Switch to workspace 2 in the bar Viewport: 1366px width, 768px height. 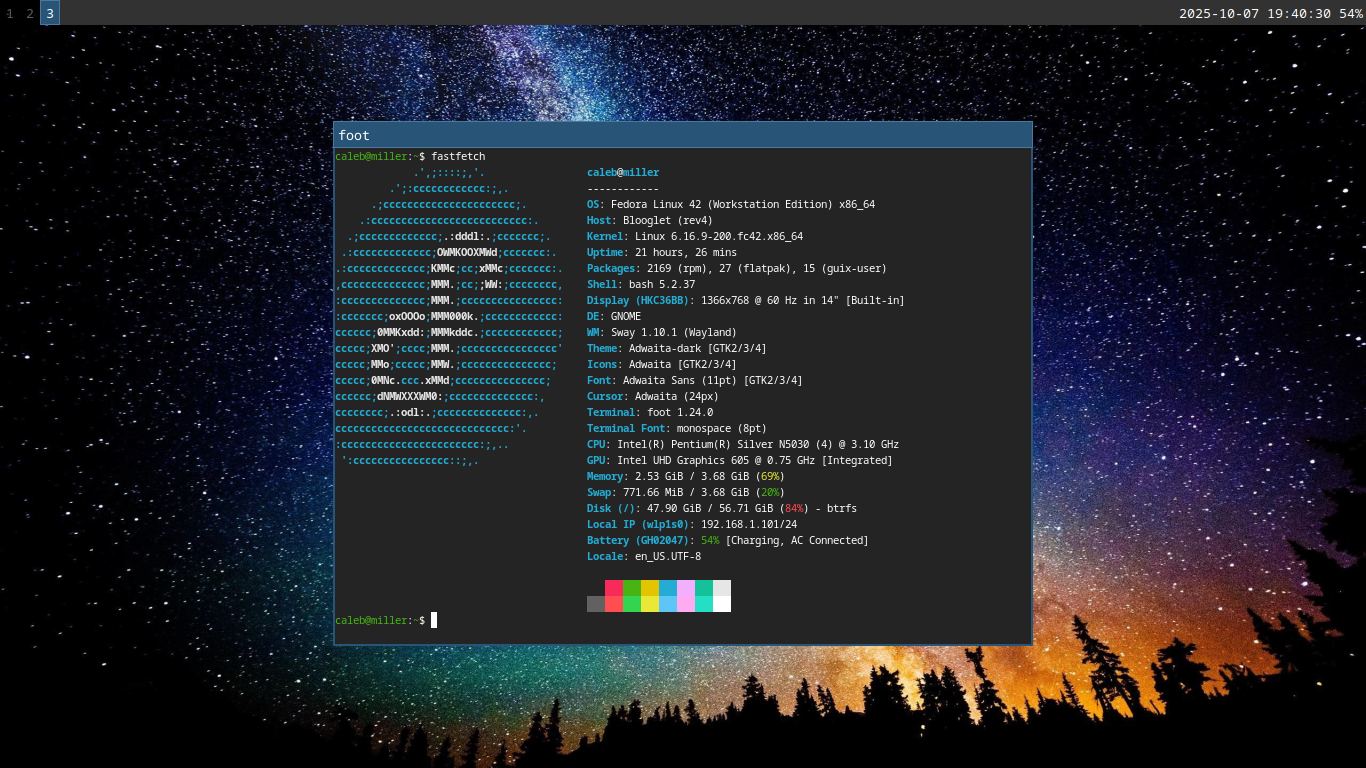30,13
